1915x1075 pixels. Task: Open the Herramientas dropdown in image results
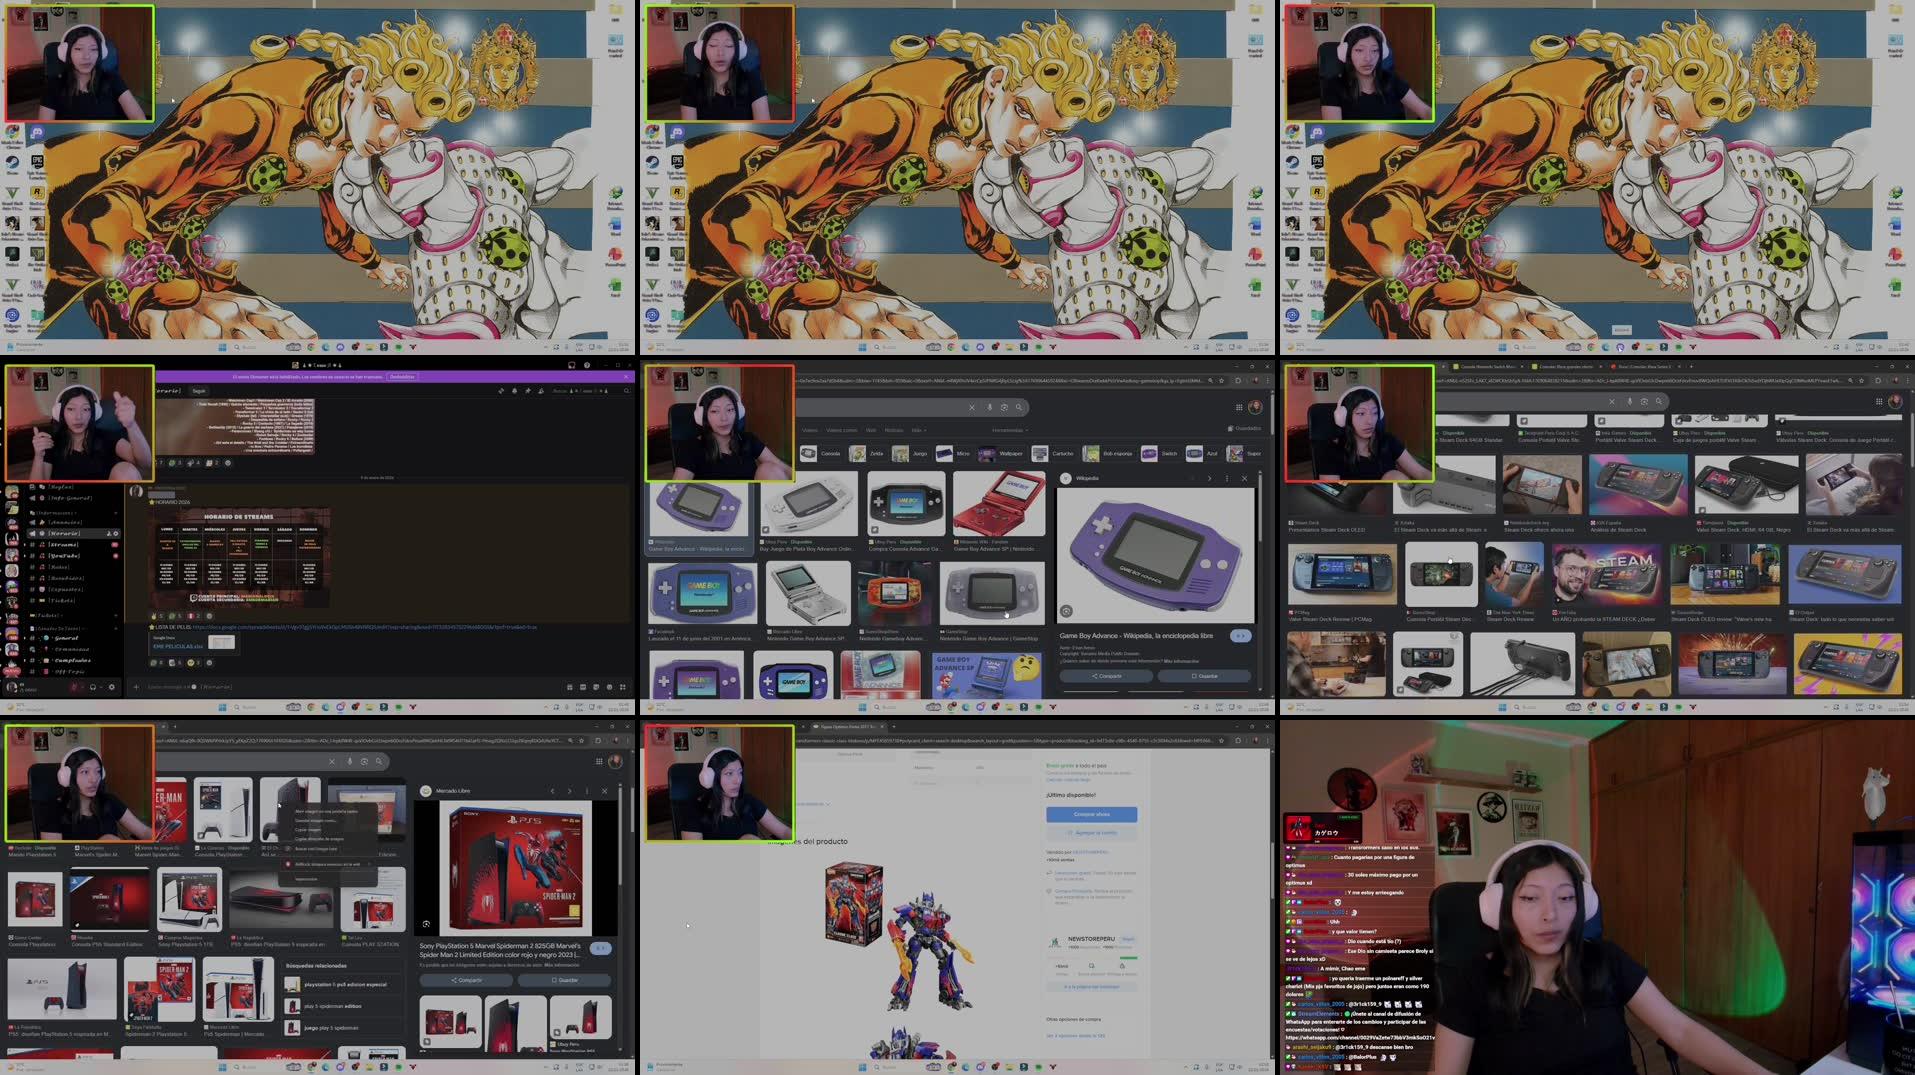click(x=1010, y=430)
